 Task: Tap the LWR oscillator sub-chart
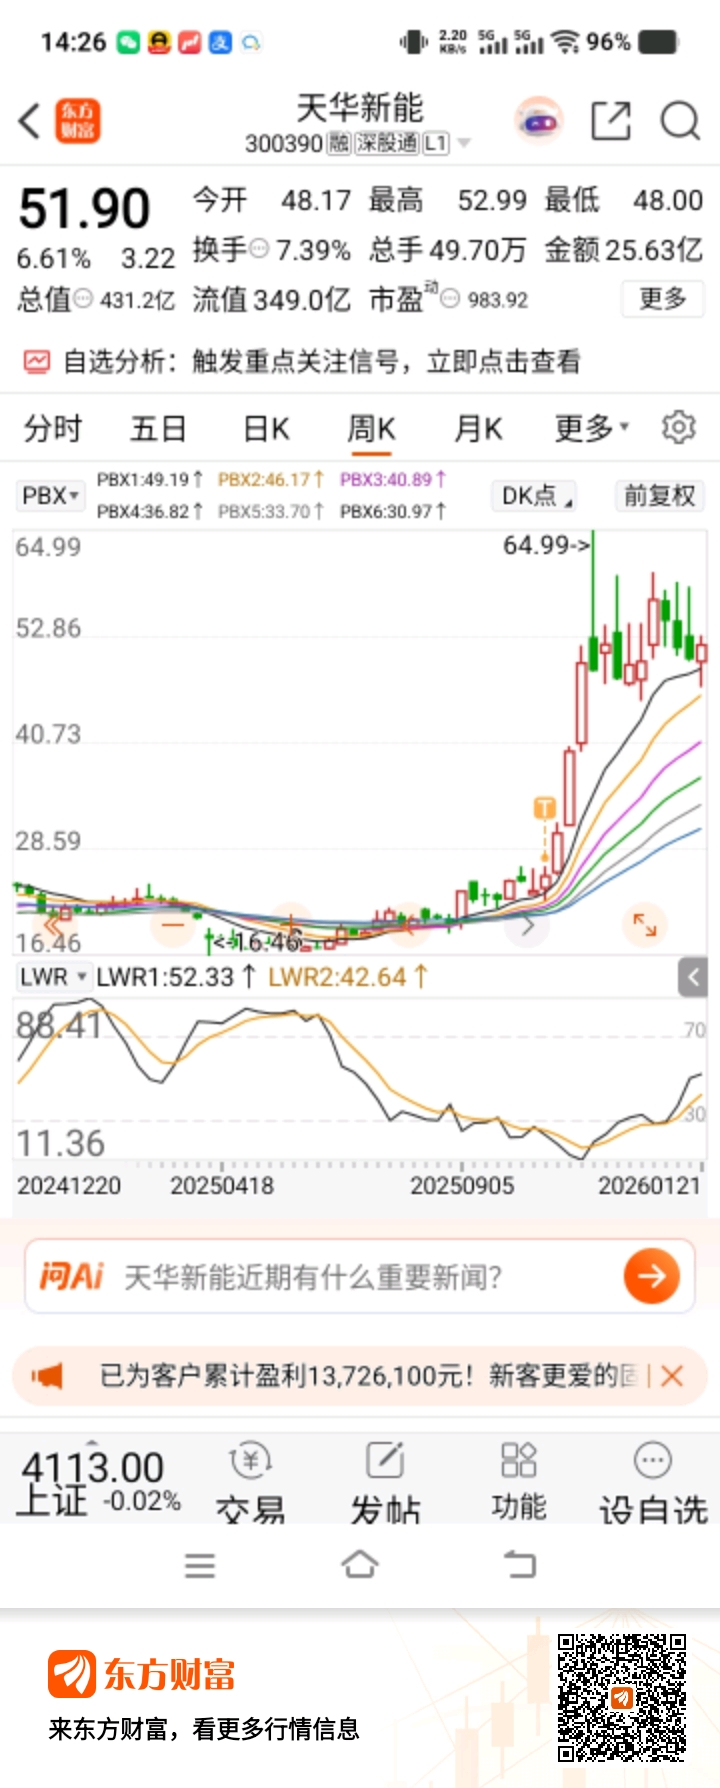(x=360, y=1078)
